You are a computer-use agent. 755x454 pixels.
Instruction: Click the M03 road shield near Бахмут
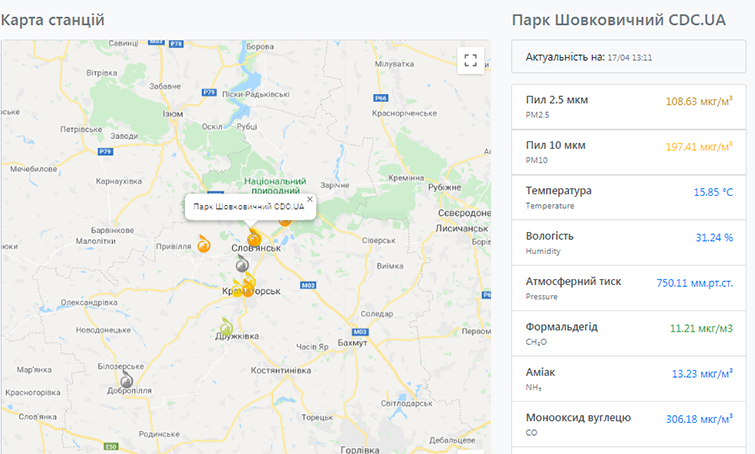(360, 332)
